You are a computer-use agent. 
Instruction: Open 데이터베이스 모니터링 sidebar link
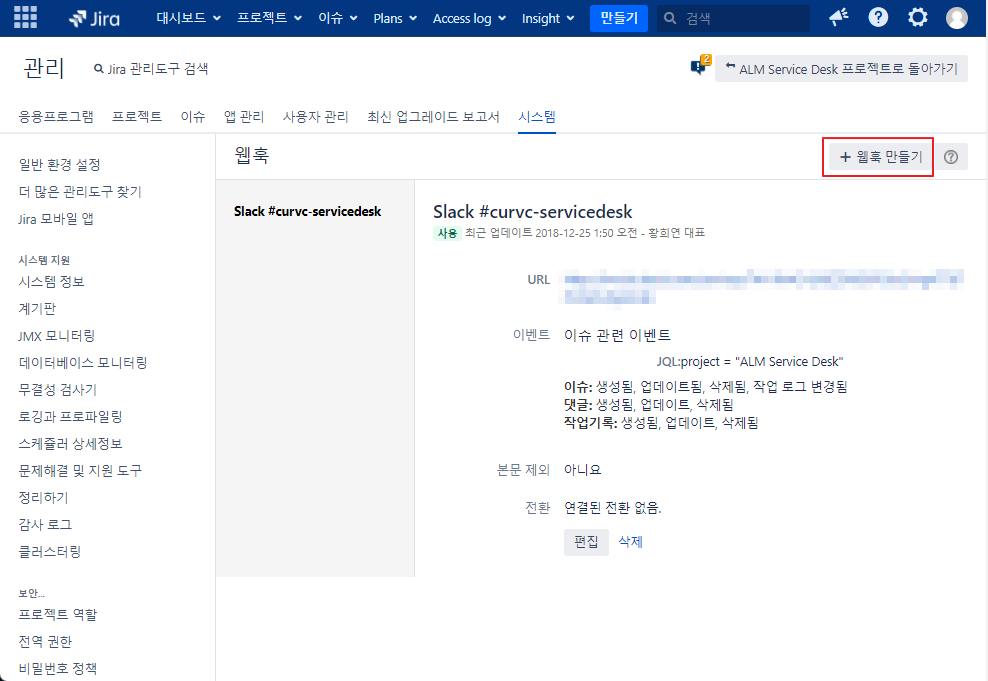pos(83,362)
